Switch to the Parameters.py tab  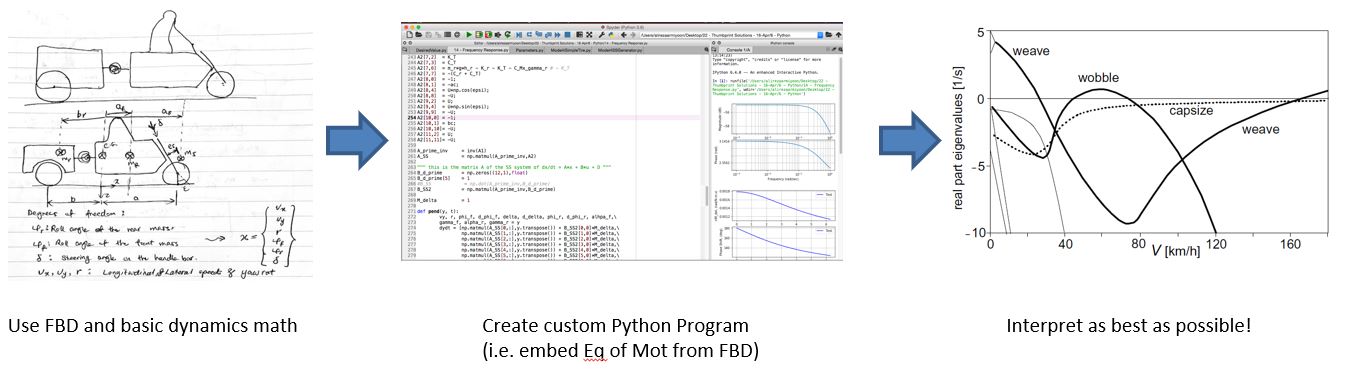coord(529,50)
